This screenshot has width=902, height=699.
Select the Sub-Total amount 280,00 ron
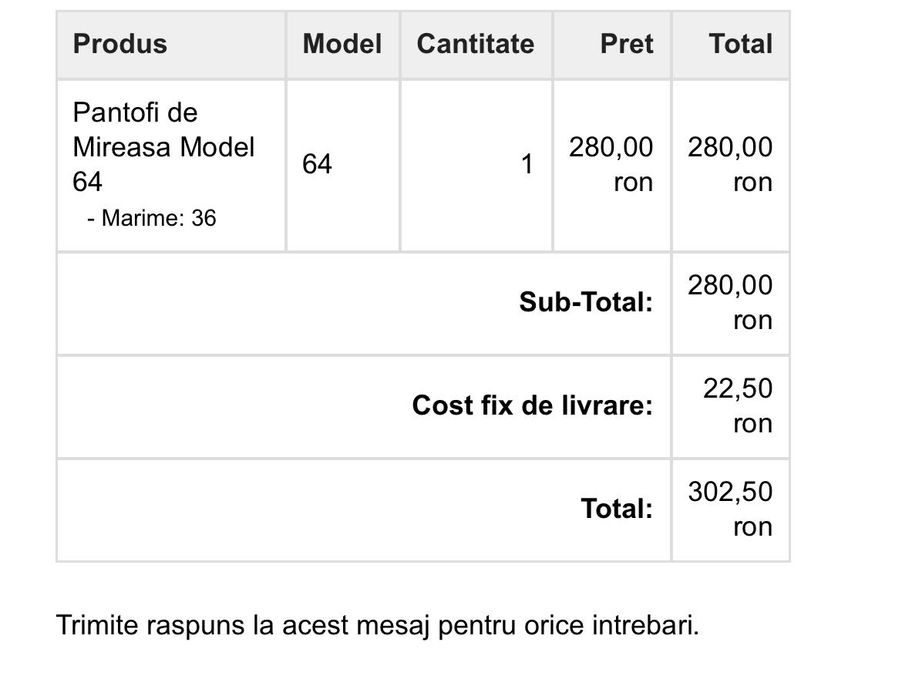point(730,303)
